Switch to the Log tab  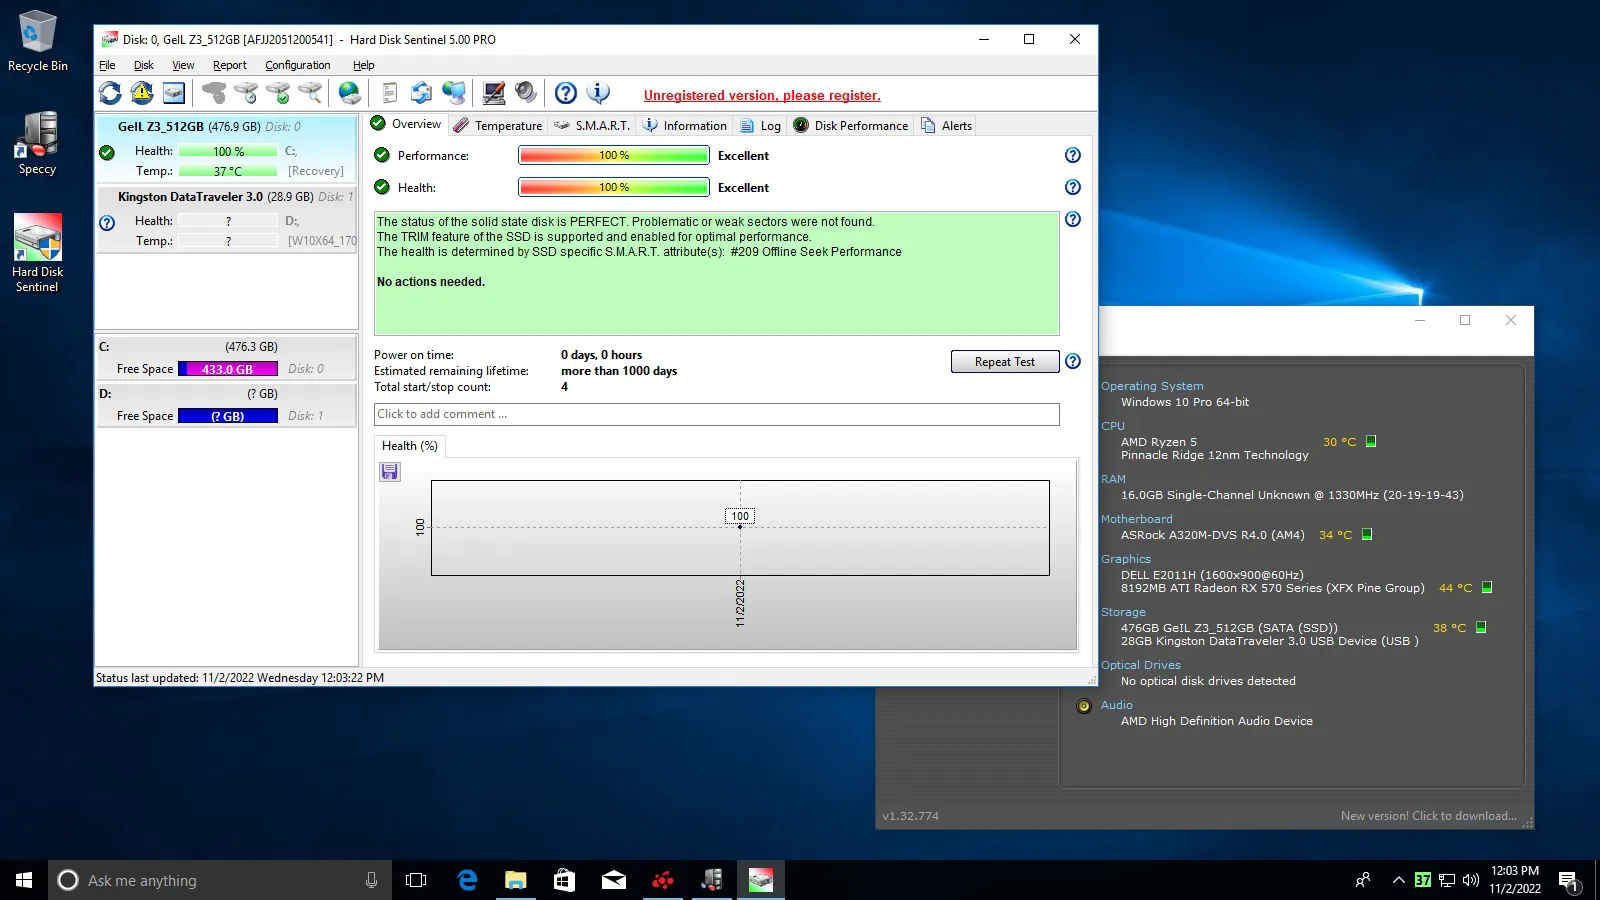coord(760,125)
